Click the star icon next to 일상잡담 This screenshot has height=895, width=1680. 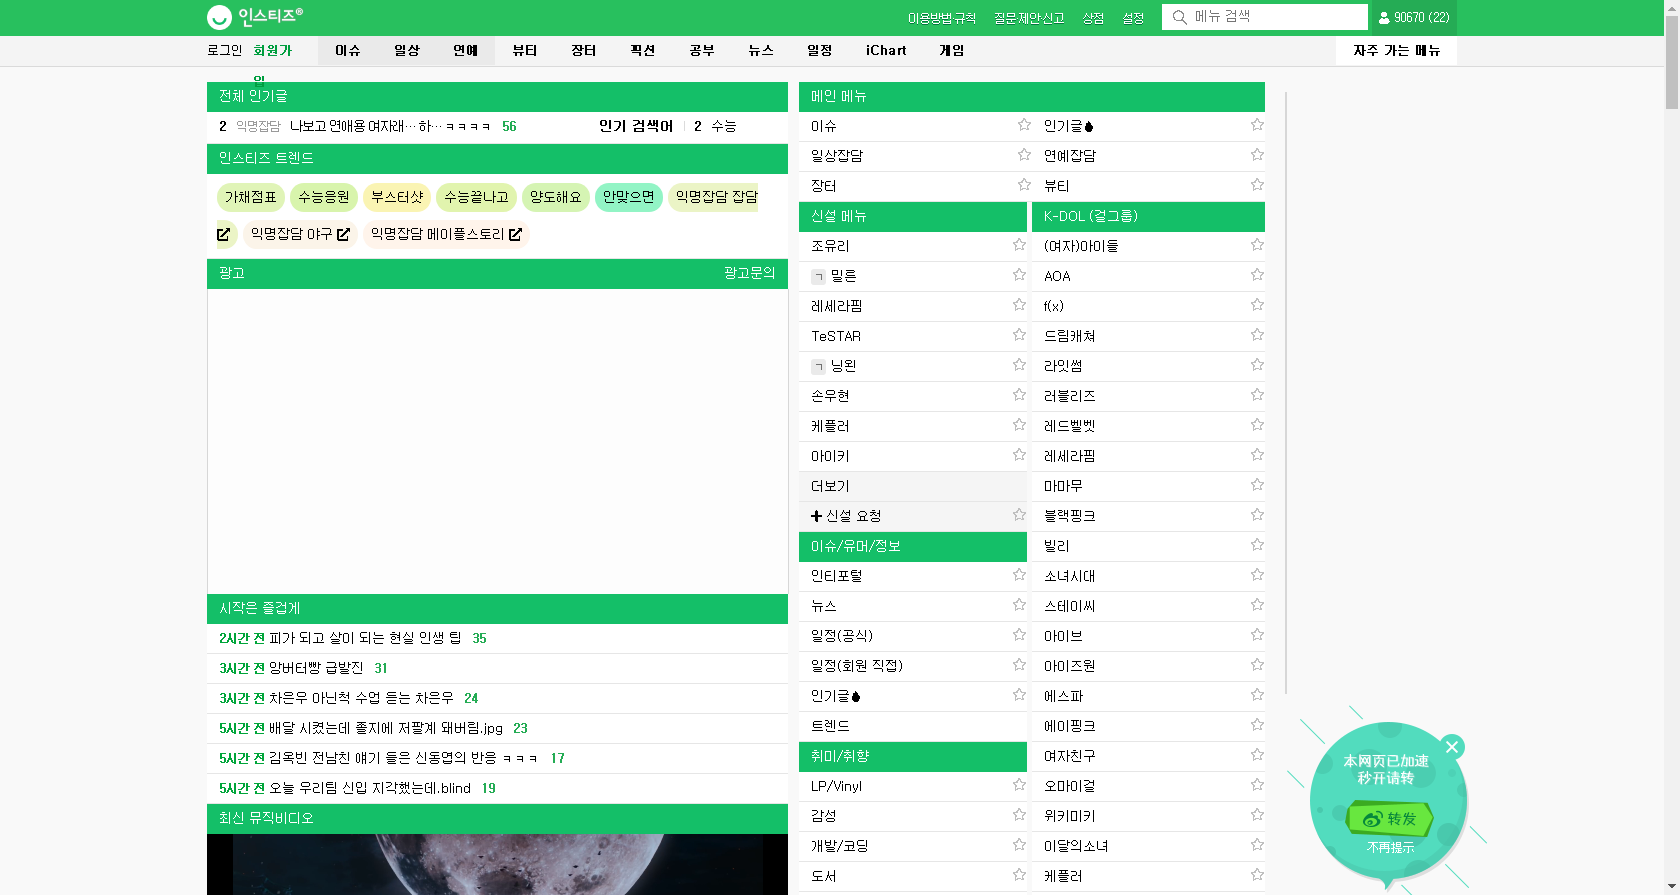point(1024,155)
